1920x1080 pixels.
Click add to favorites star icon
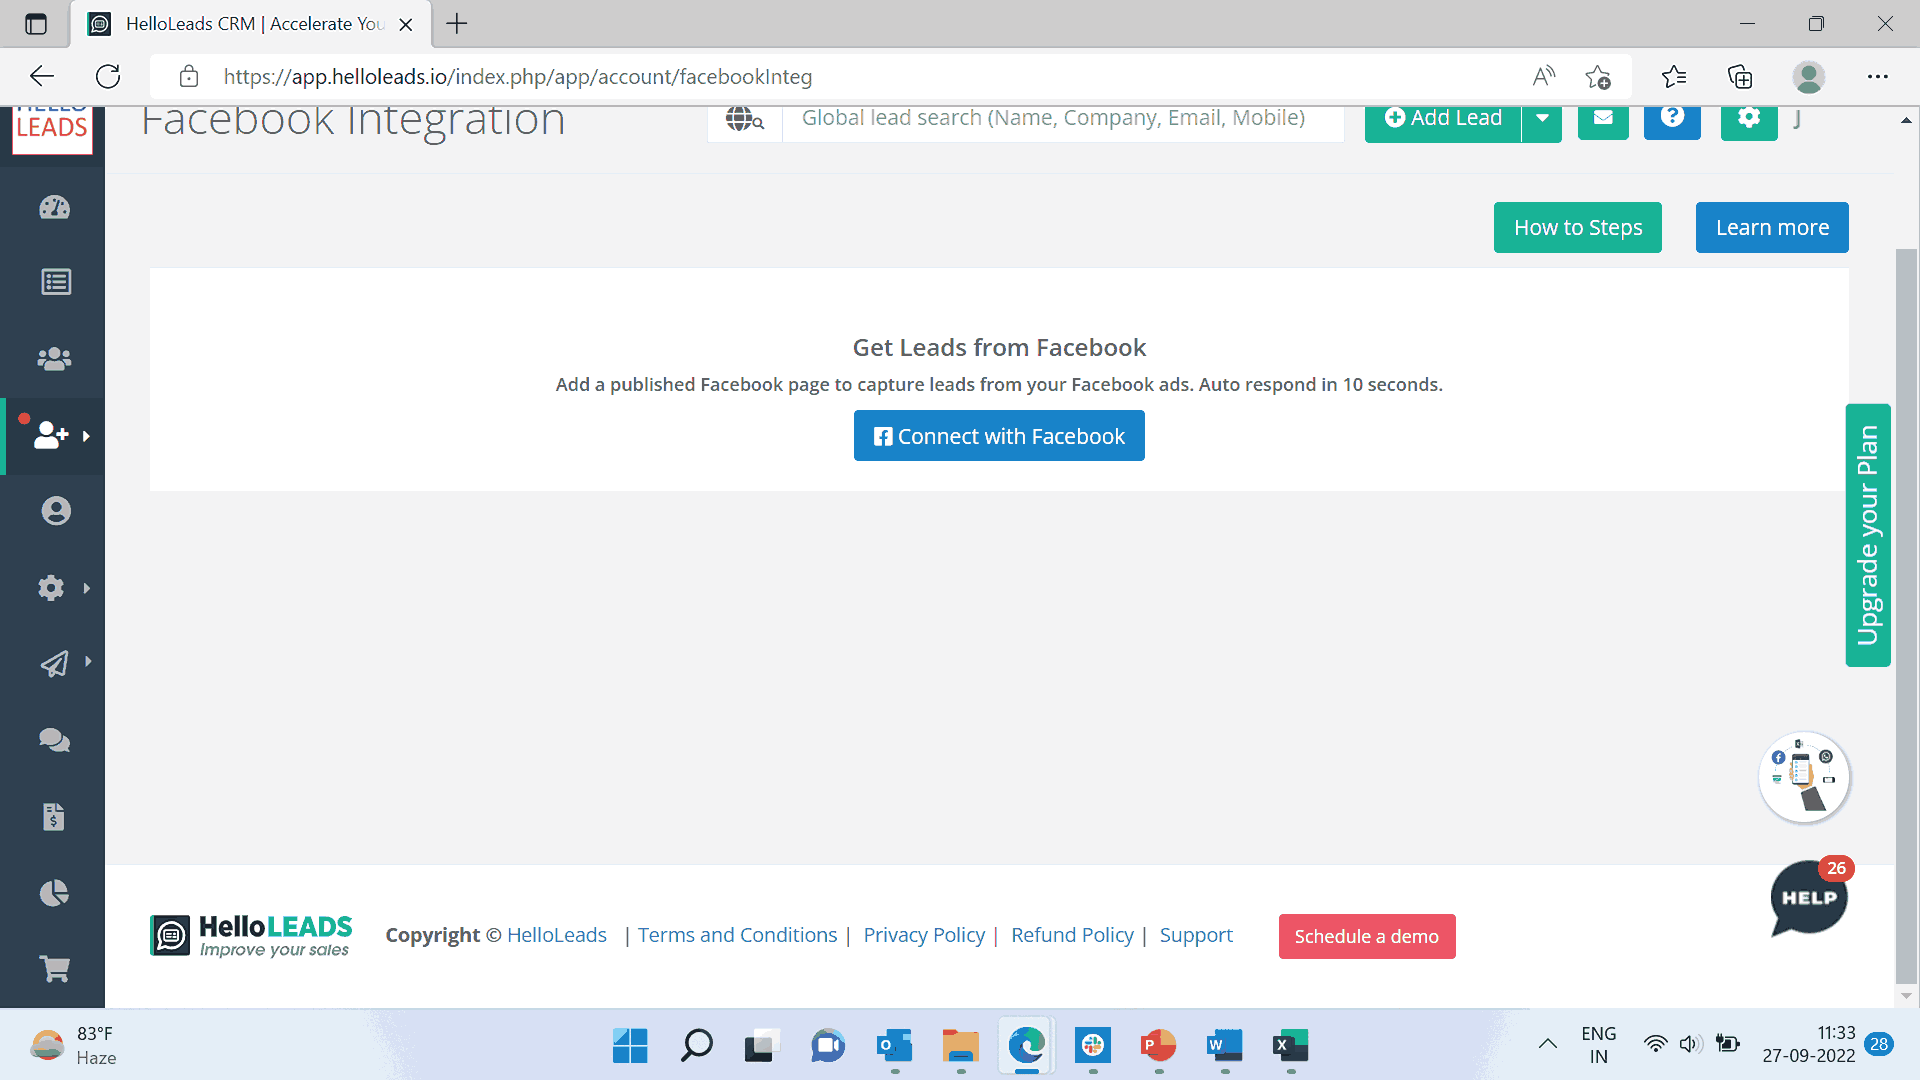coord(1597,76)
